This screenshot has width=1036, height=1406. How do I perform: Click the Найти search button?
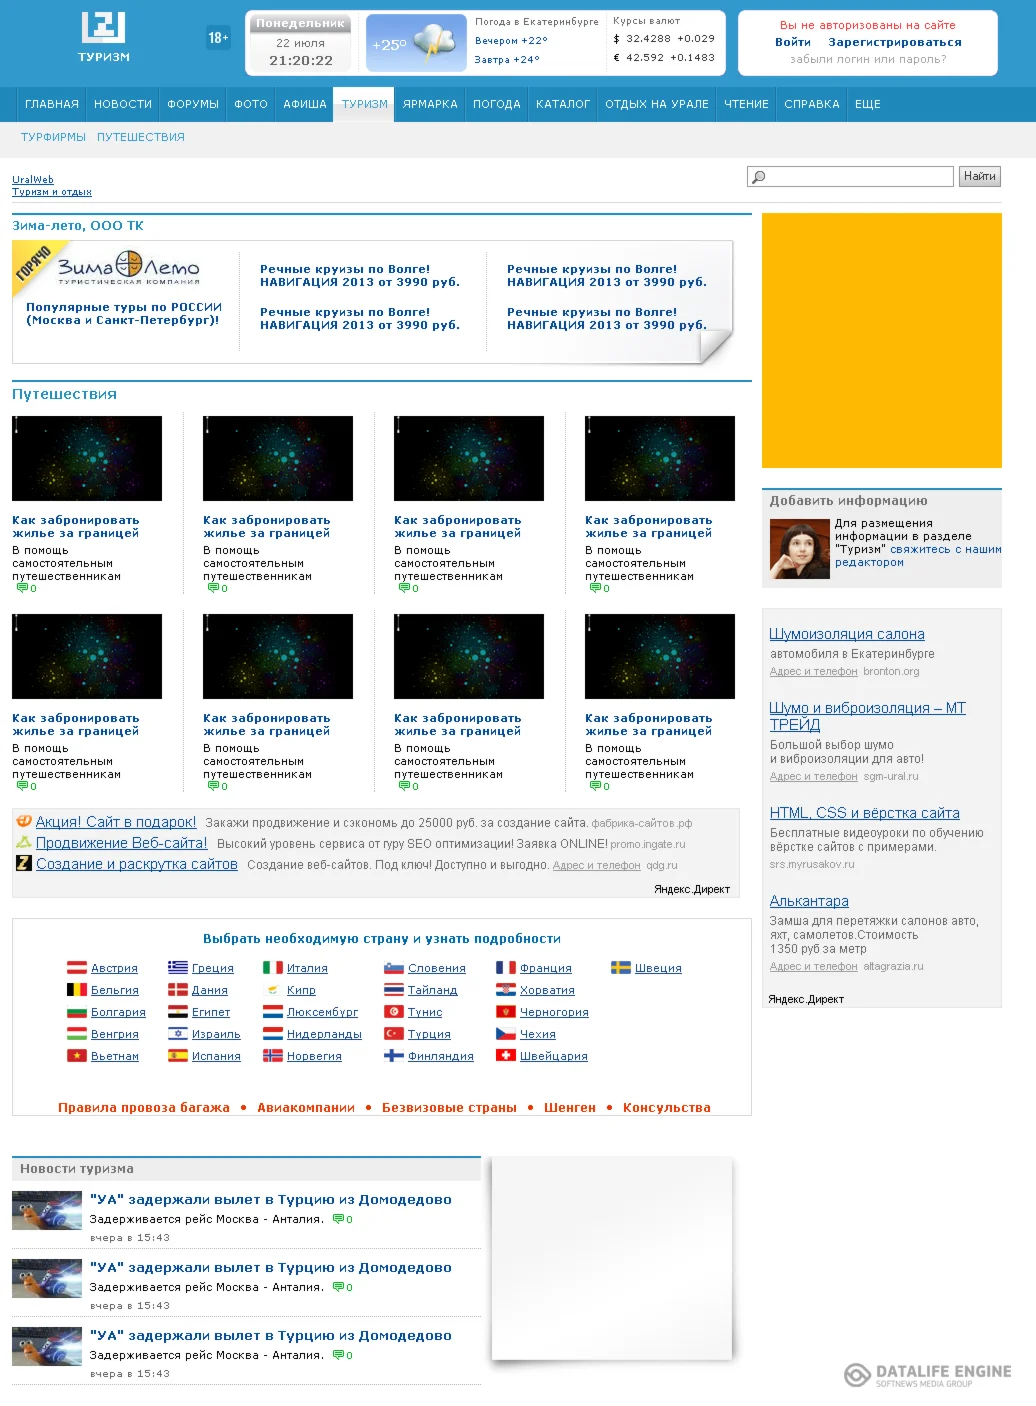point(979,177)
